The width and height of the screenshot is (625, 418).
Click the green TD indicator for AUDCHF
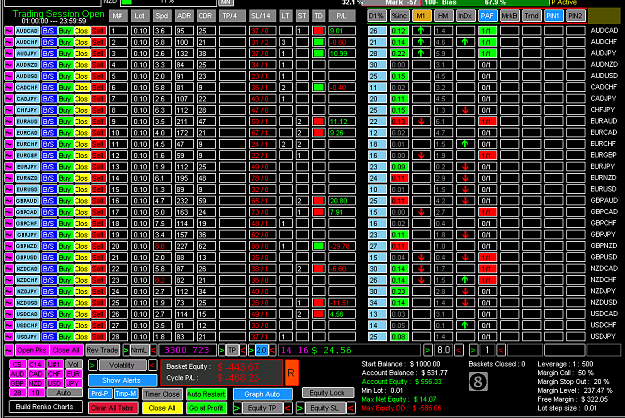pyautogui.click(x=318, y=42)
